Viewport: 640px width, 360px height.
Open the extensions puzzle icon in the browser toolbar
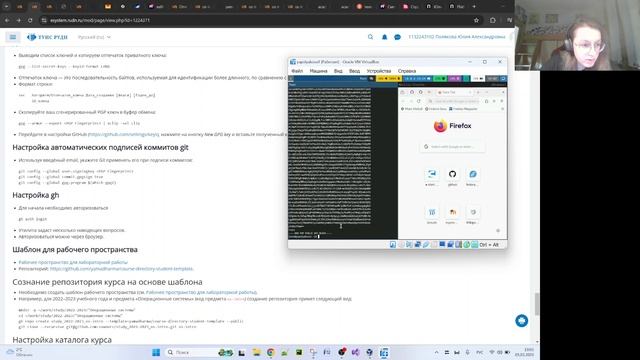tap(493, 20)
